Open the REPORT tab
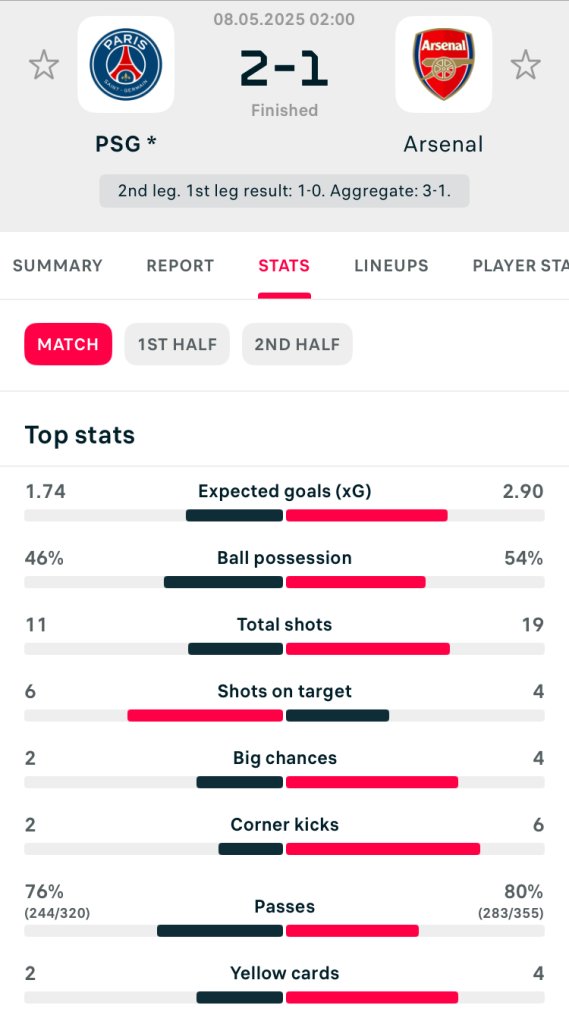 point(180,266)
